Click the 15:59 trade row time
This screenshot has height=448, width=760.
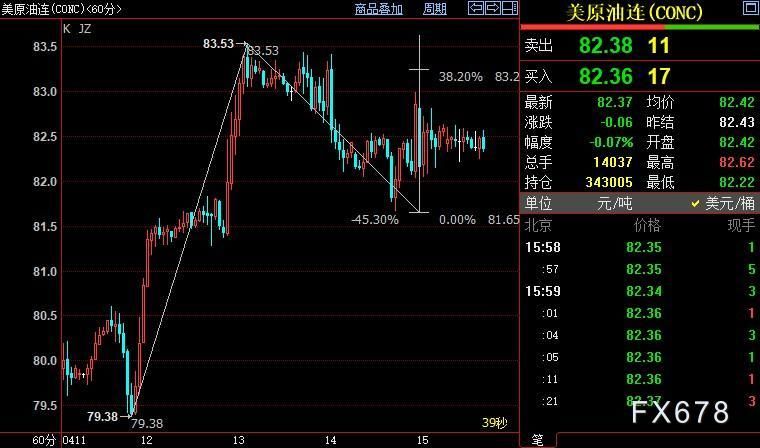543,291
